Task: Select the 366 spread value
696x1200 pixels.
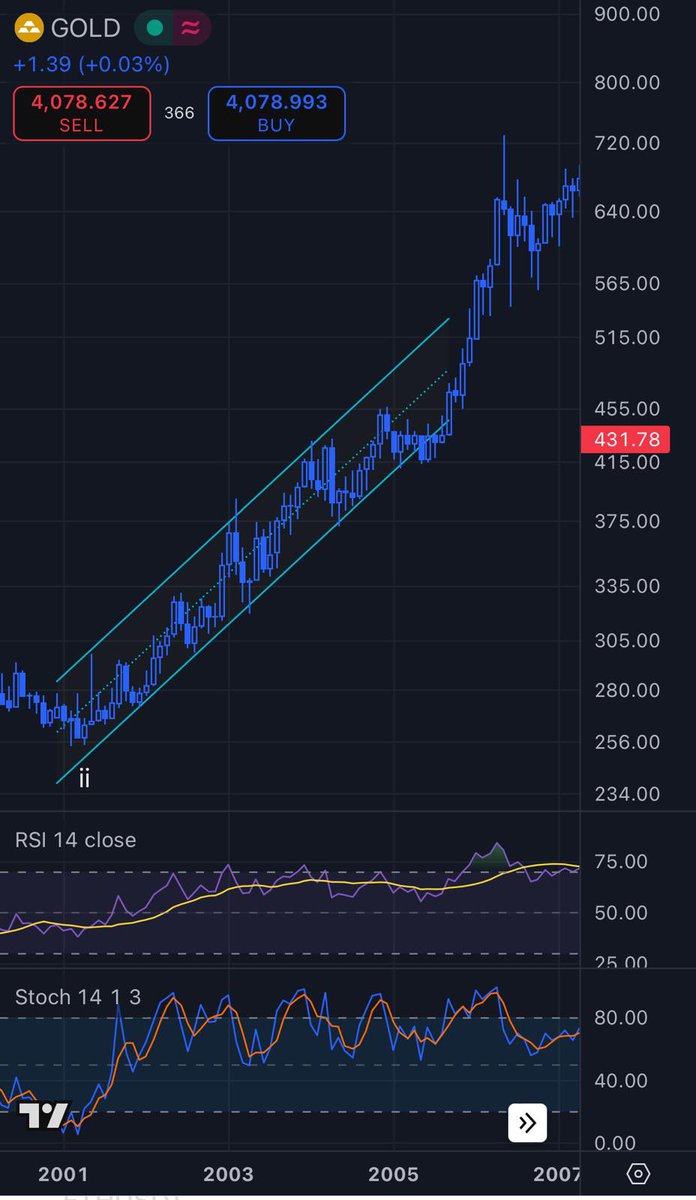Action: pyautogui.click(x=179, y=113)
